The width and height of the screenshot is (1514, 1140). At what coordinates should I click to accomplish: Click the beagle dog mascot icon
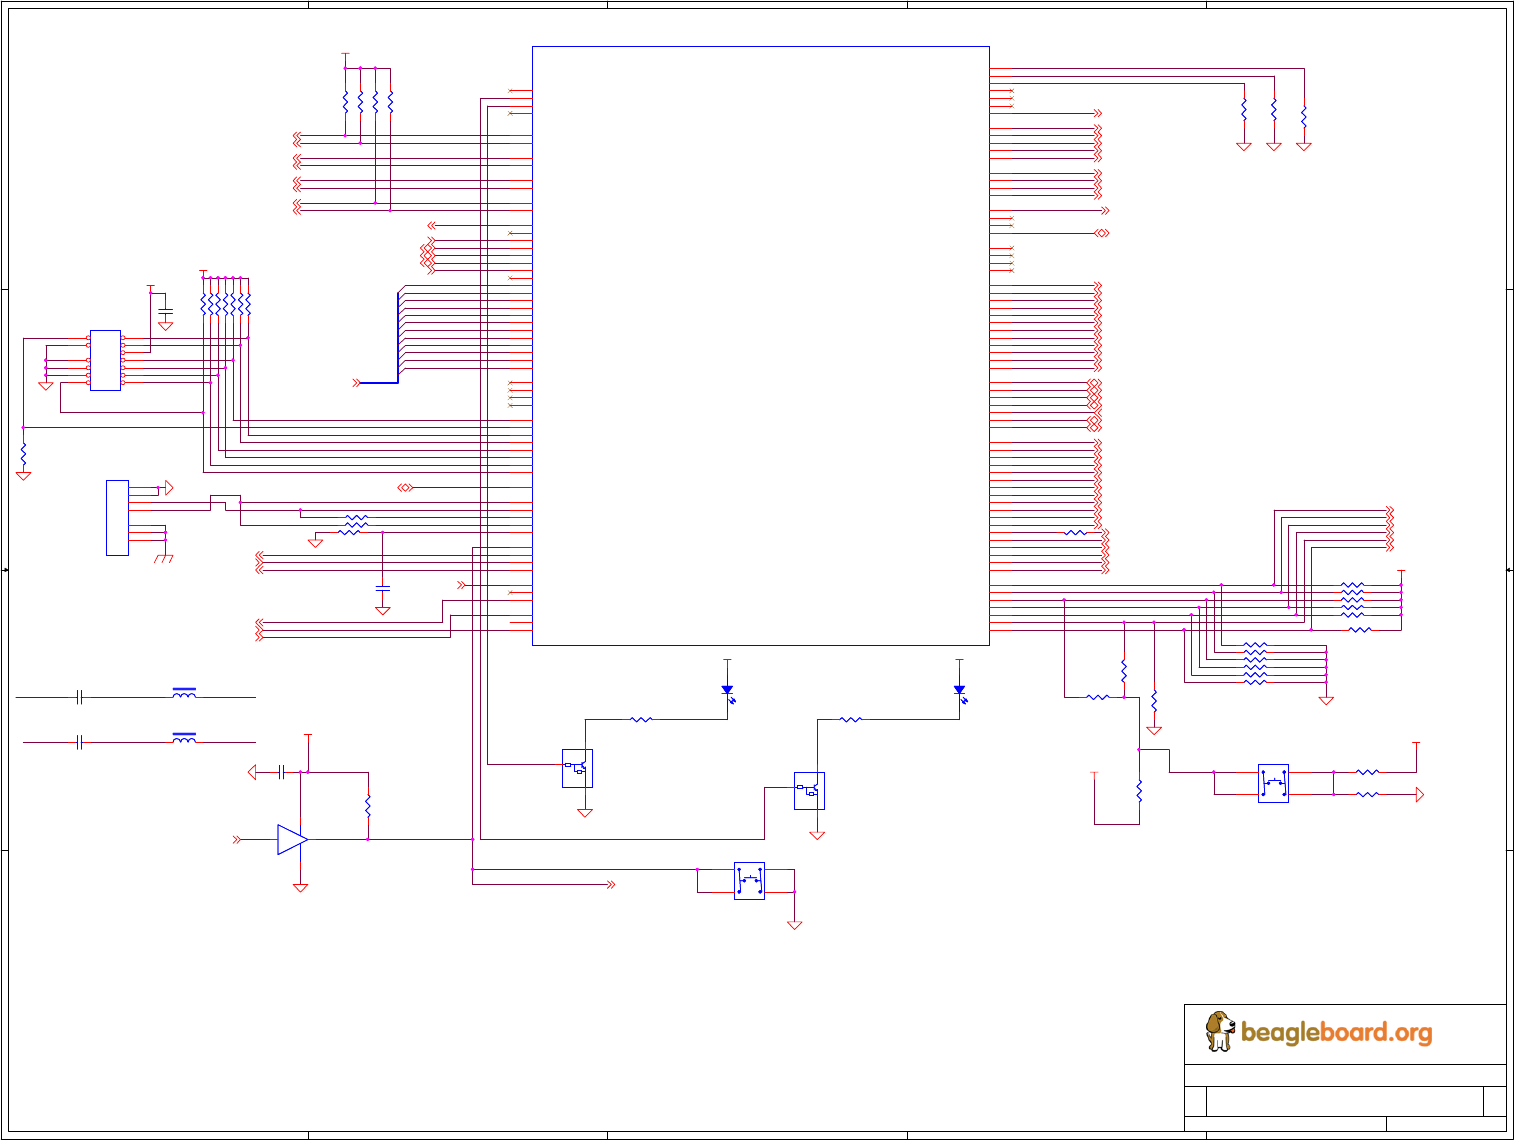(1219, 1031)
